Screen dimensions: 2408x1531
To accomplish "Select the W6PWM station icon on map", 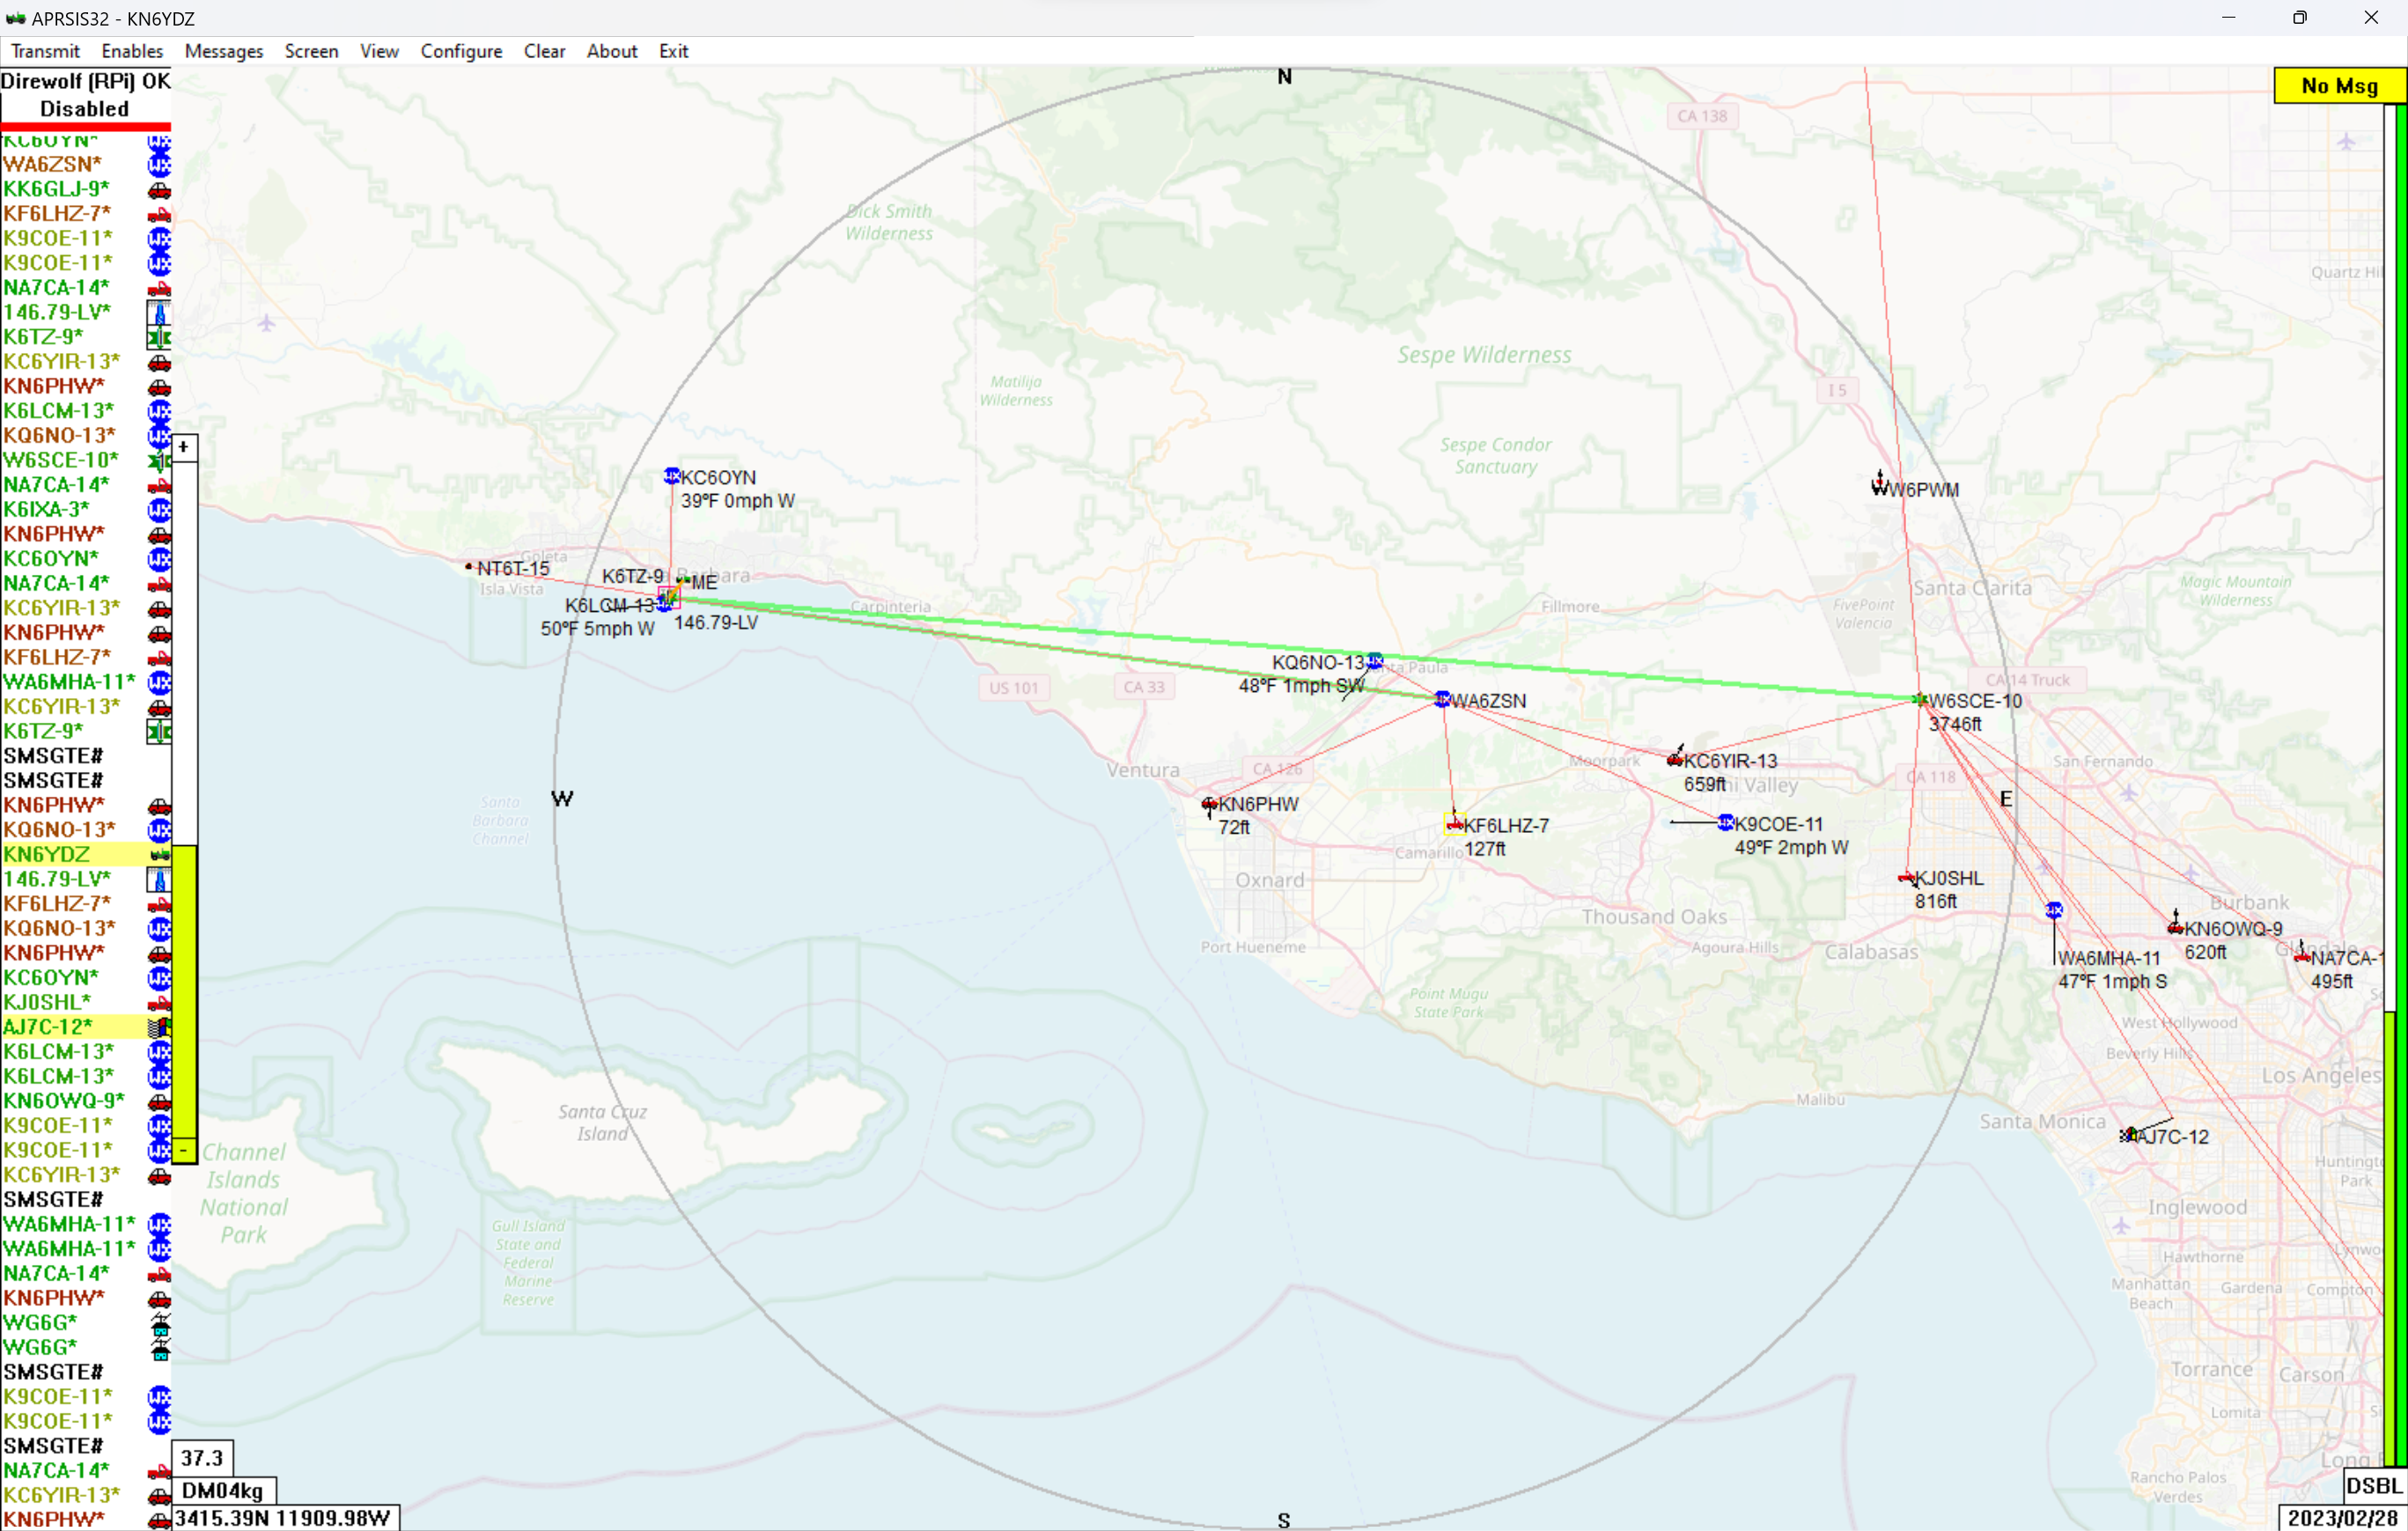I will (x=1880, y=485).
